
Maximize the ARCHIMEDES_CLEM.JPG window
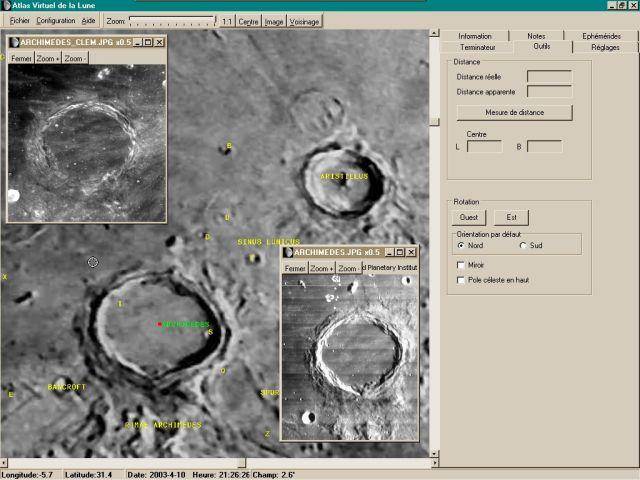148,42
